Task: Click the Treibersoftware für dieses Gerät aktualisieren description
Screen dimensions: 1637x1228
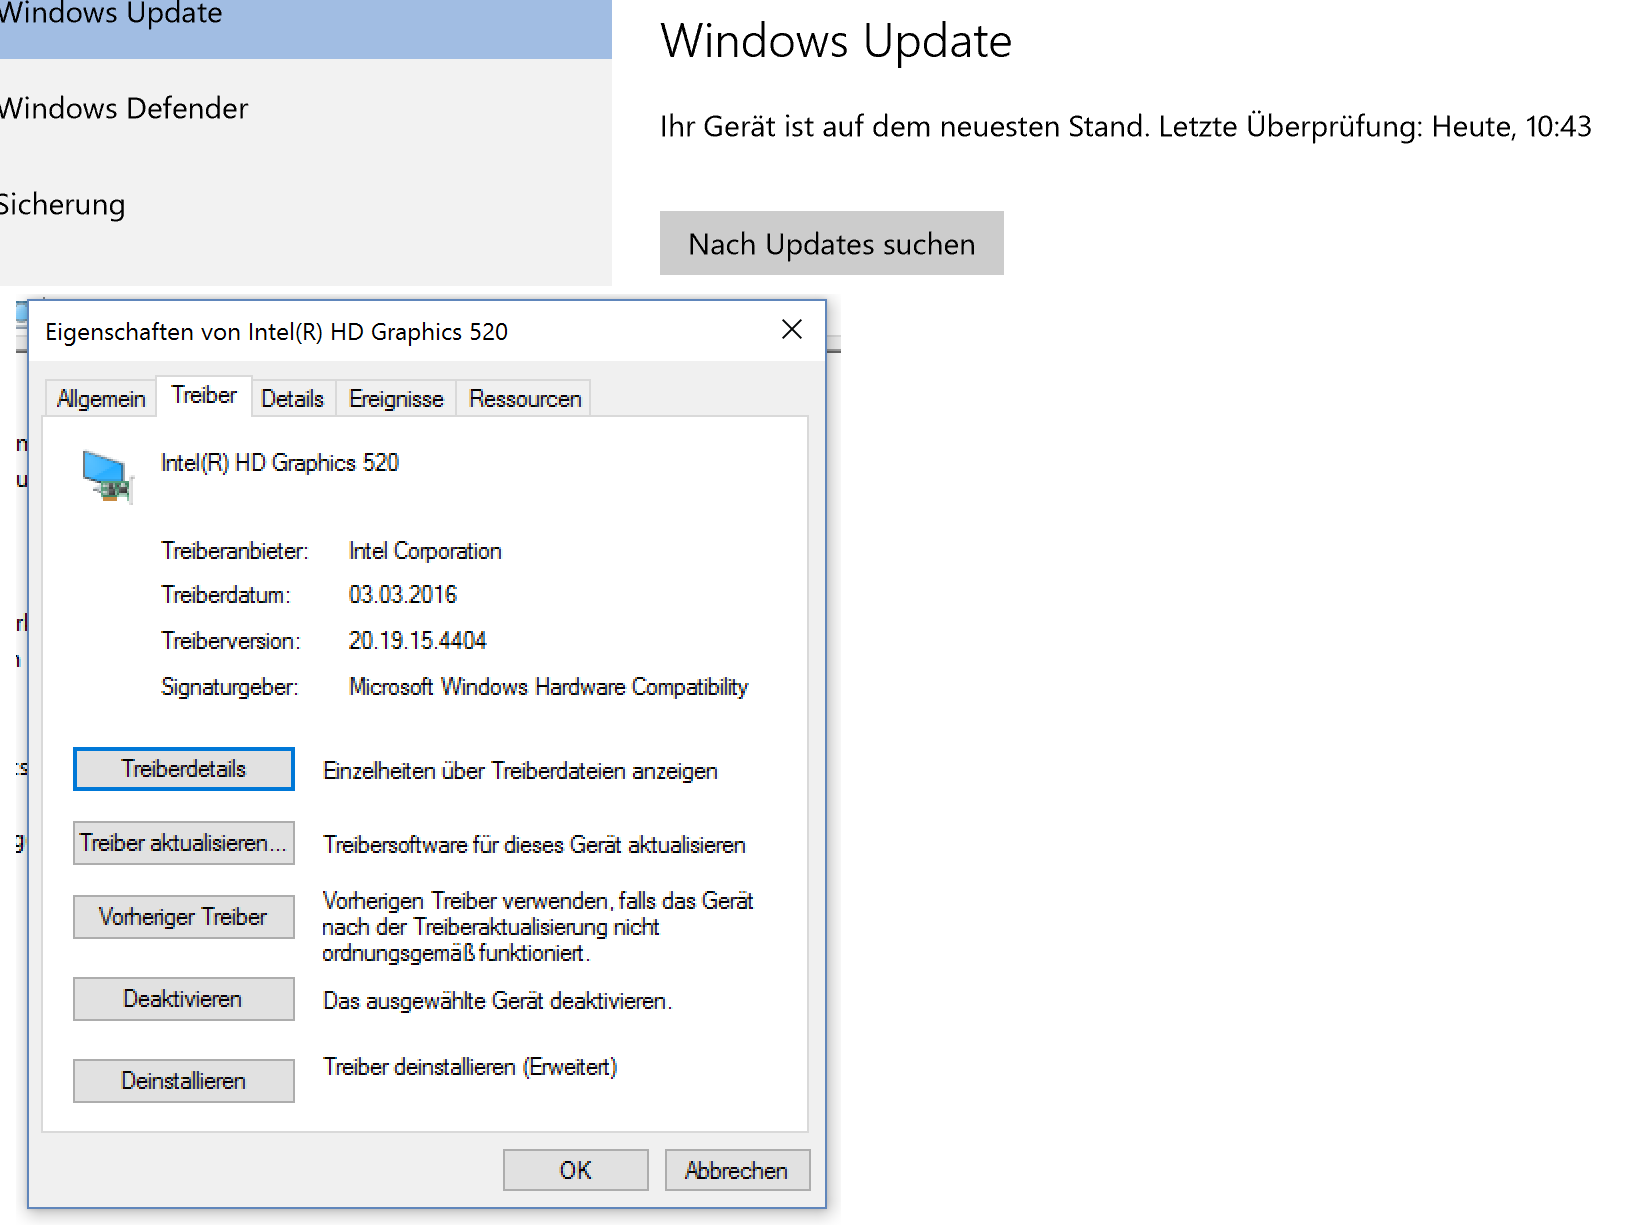Action: coord(534,845)
